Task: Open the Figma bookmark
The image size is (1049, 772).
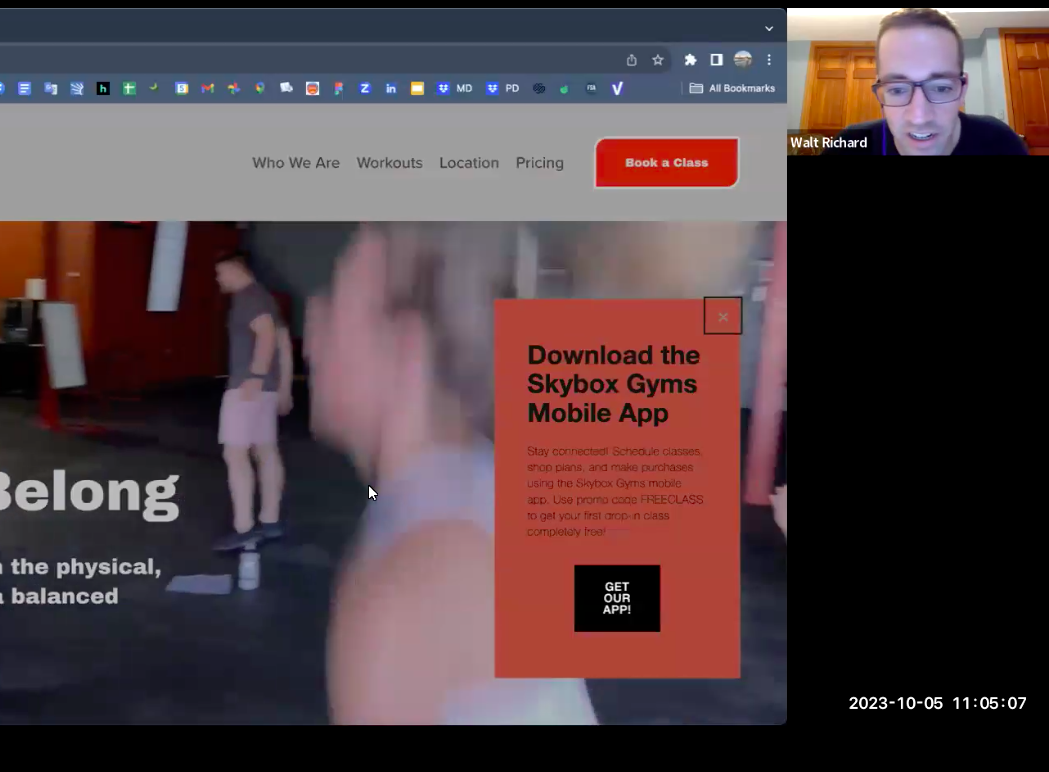Action: pyautogui.click(x=339, y=88)
